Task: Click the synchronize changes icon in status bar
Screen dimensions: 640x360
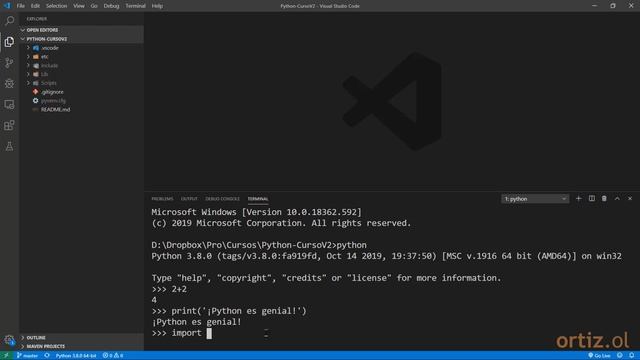Action: coord(47,356)
